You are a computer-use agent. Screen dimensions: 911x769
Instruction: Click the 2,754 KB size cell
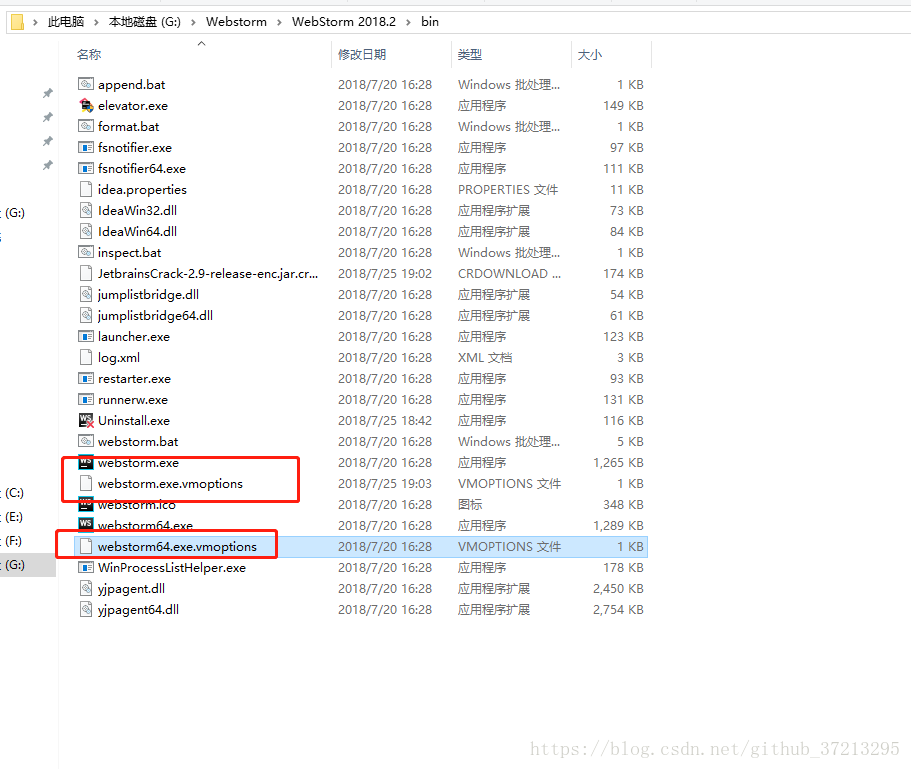click(x=618, y=610)
